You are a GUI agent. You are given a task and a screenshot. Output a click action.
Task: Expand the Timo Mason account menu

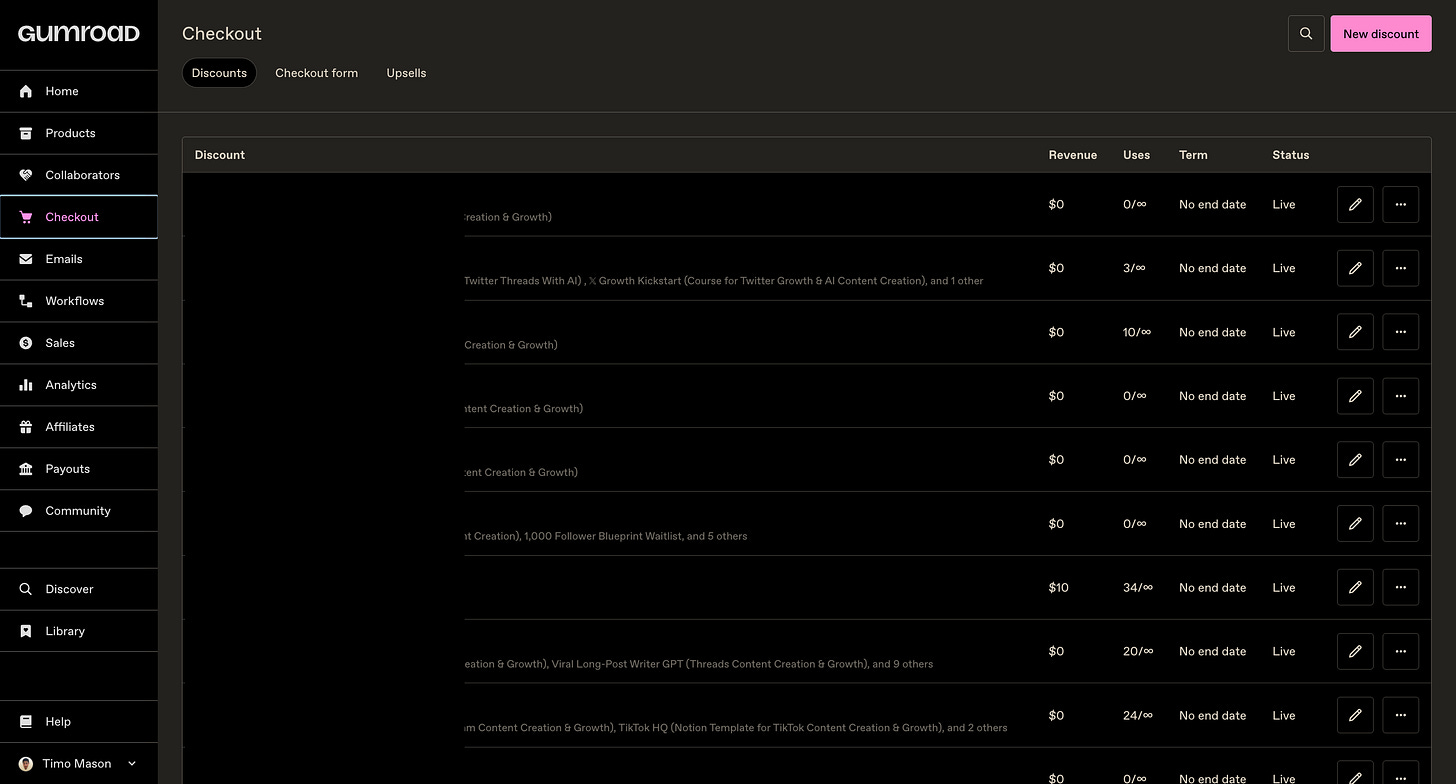[79, 763]
